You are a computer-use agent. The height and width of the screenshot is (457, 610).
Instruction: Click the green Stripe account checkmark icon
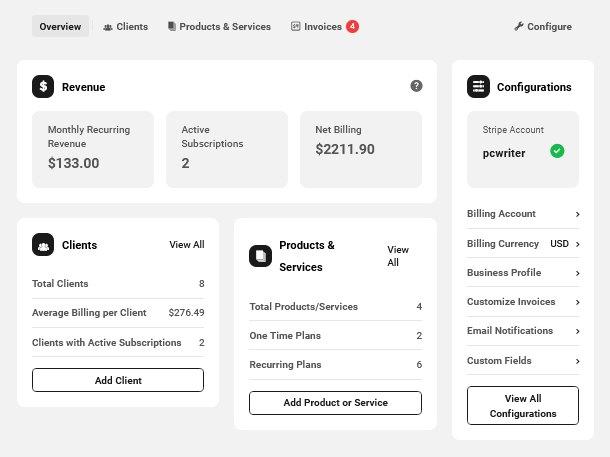[x=557, y=151]
